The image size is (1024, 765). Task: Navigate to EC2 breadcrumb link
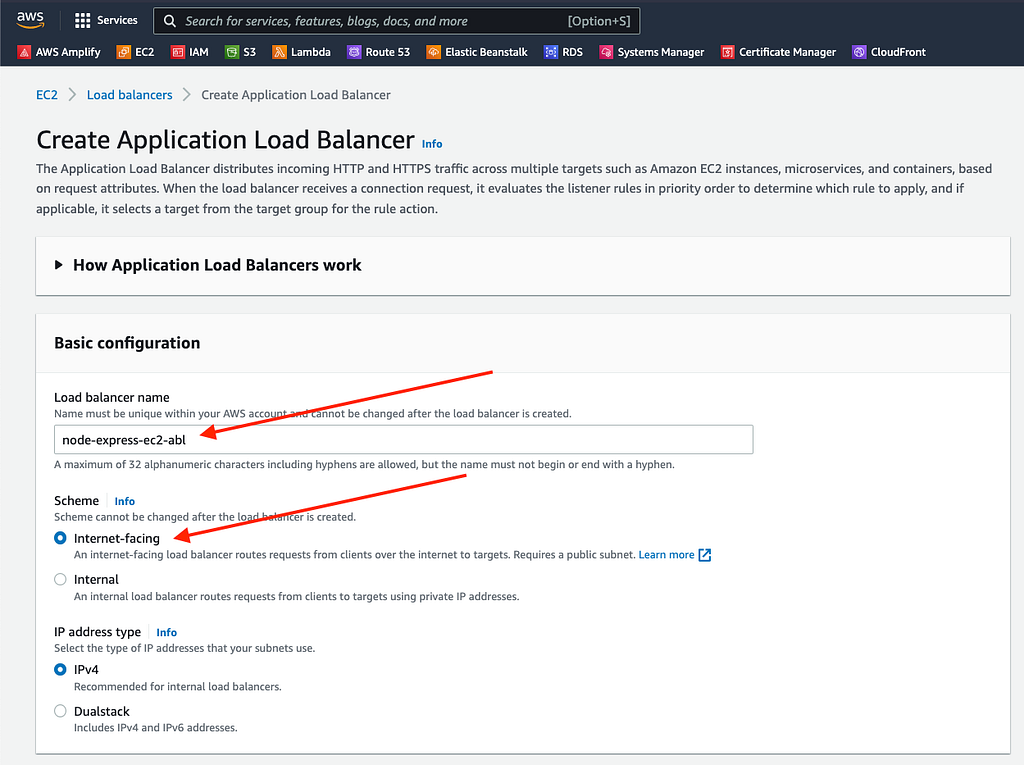(x=47, y=95)
